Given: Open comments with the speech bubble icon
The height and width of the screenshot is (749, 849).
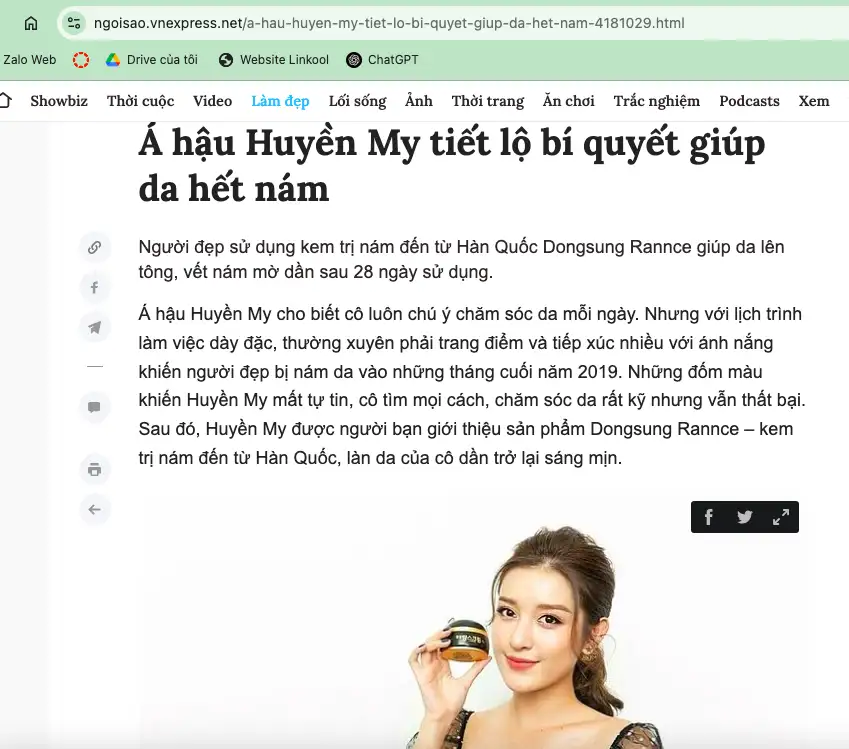Looking at the screenshot, I should point(94,407).
